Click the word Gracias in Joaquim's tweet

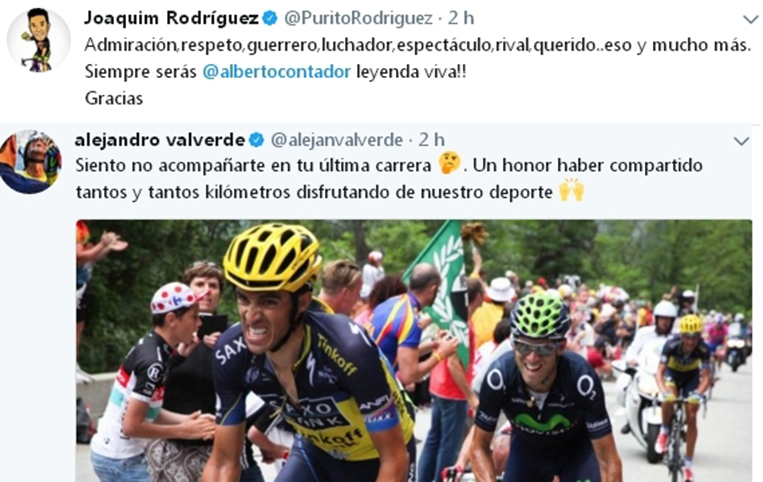(x=114, y=99)
